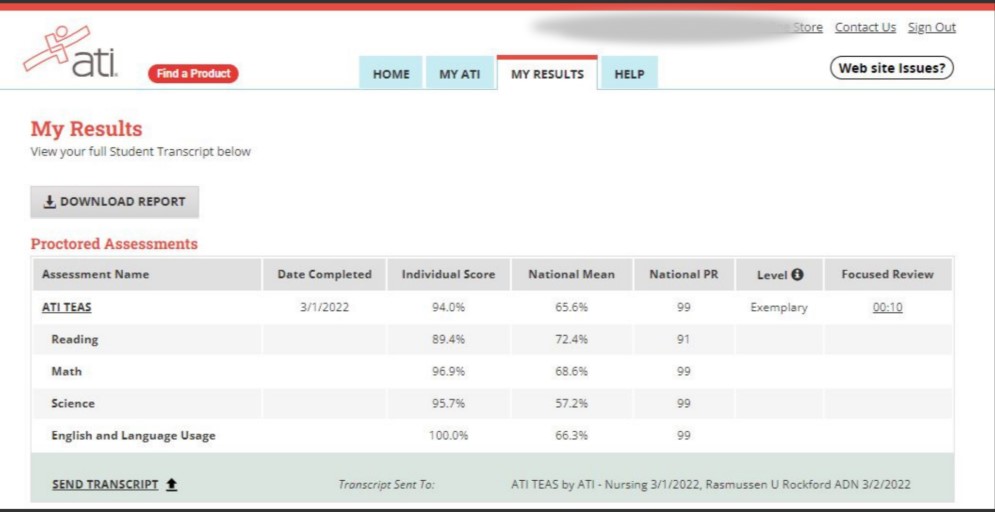Click the Math national mean 68.6%

point(571,372)
